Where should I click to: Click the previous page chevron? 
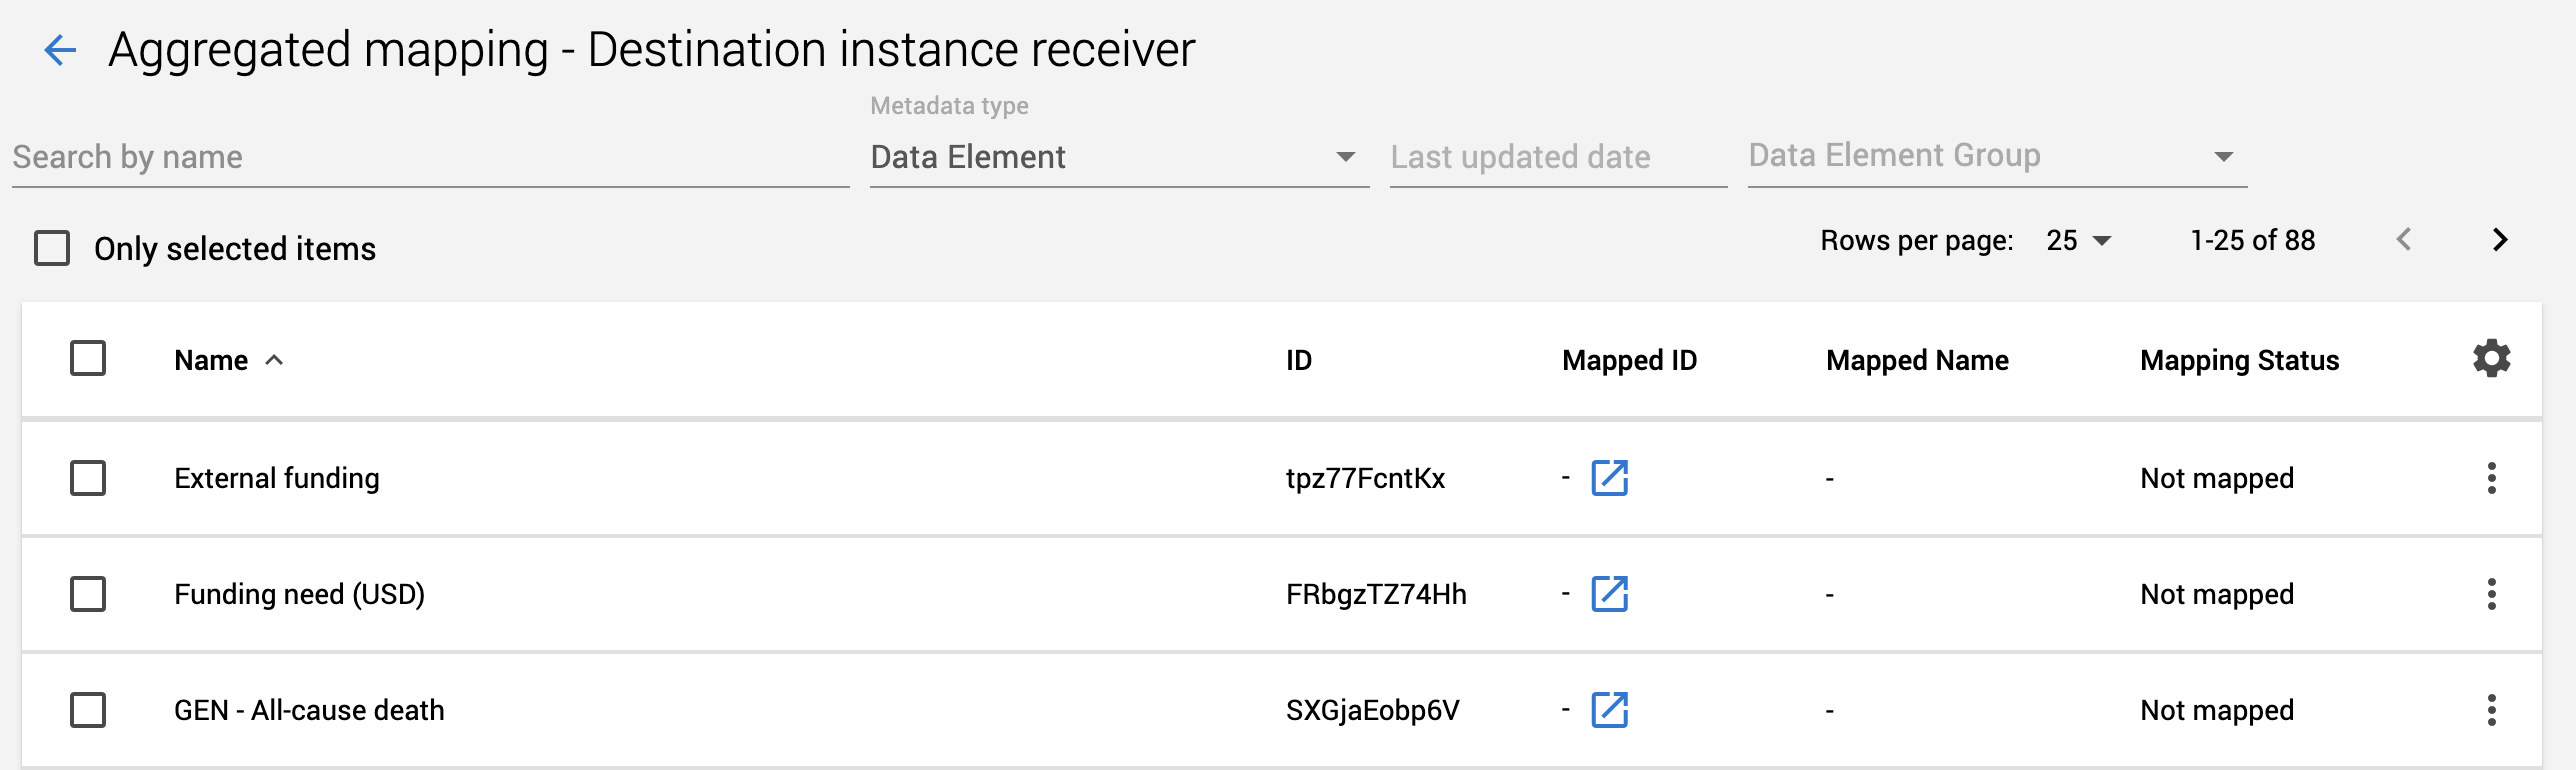click(2403, 240)
